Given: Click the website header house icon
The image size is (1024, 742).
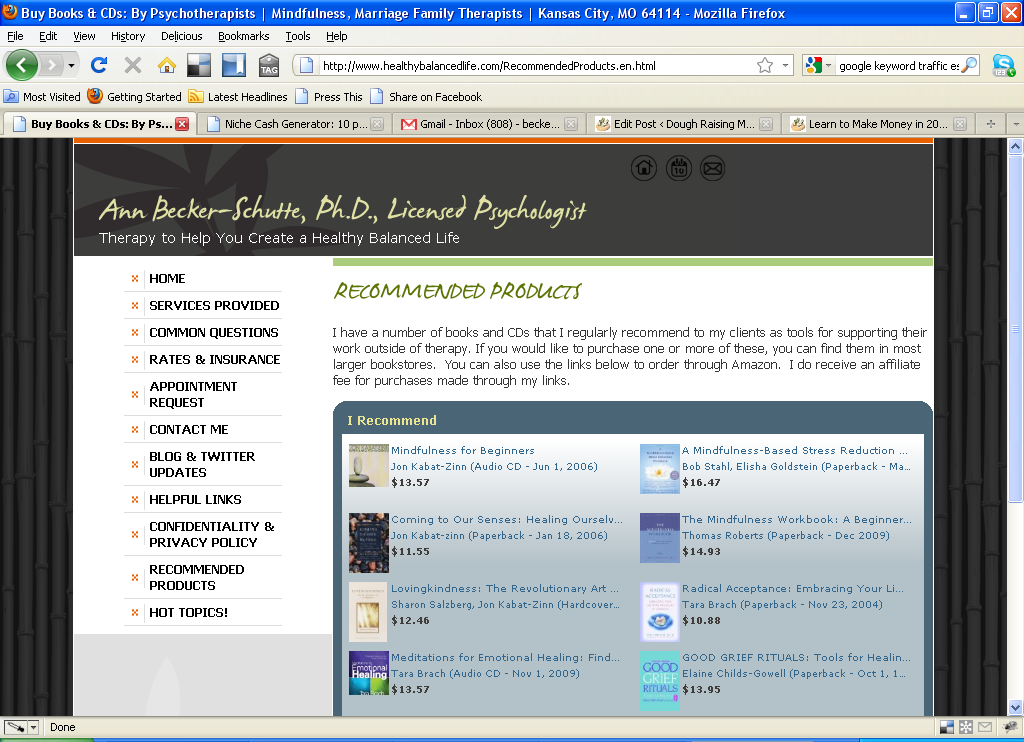Looking at the screenshot, I should tap(644, 169).
